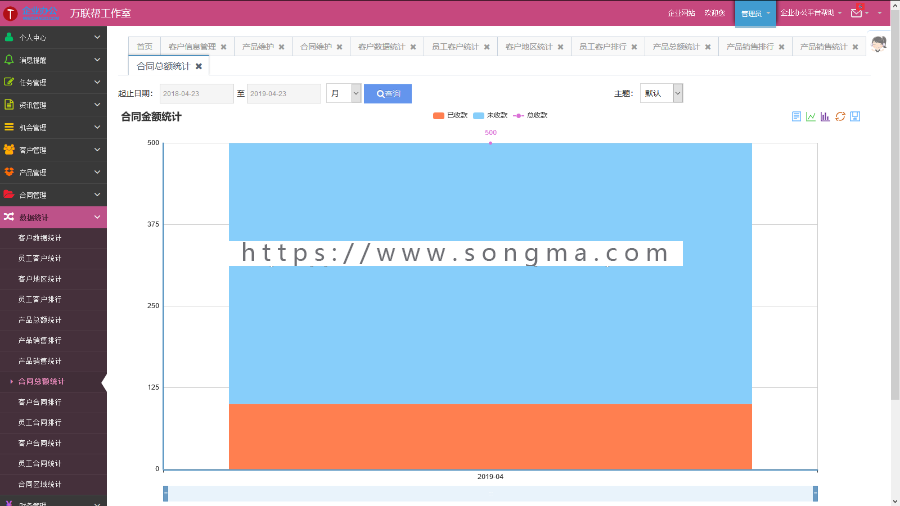Click the bell icon for 消息提醒
900x506 pixels.
[9, 60]
